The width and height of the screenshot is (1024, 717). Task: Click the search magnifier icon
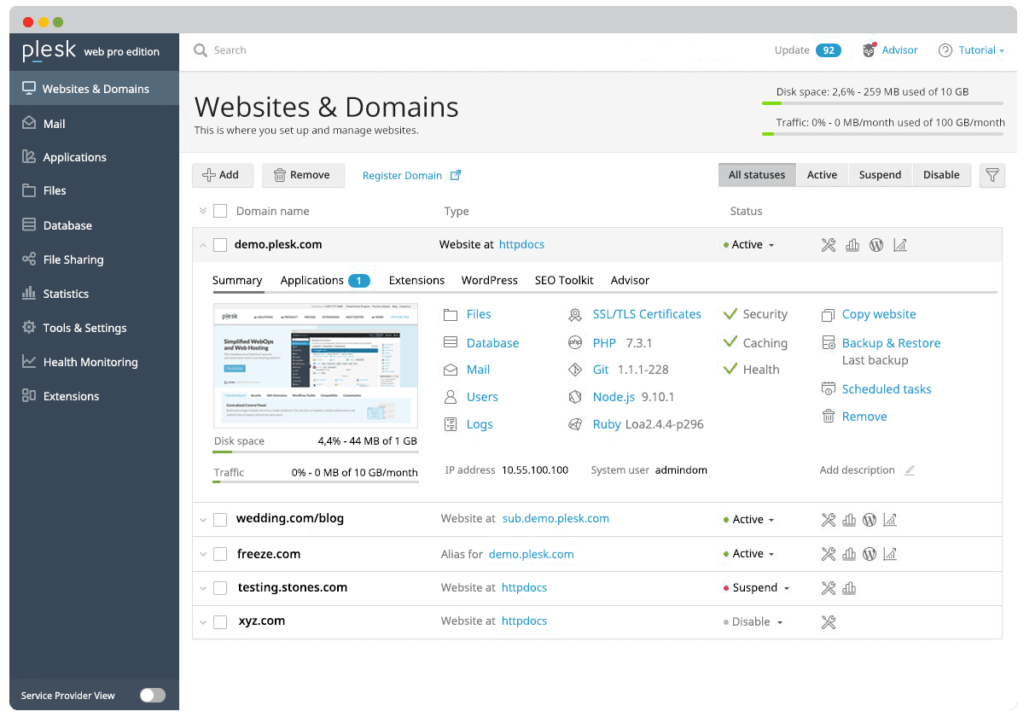(x=200, y=50)
